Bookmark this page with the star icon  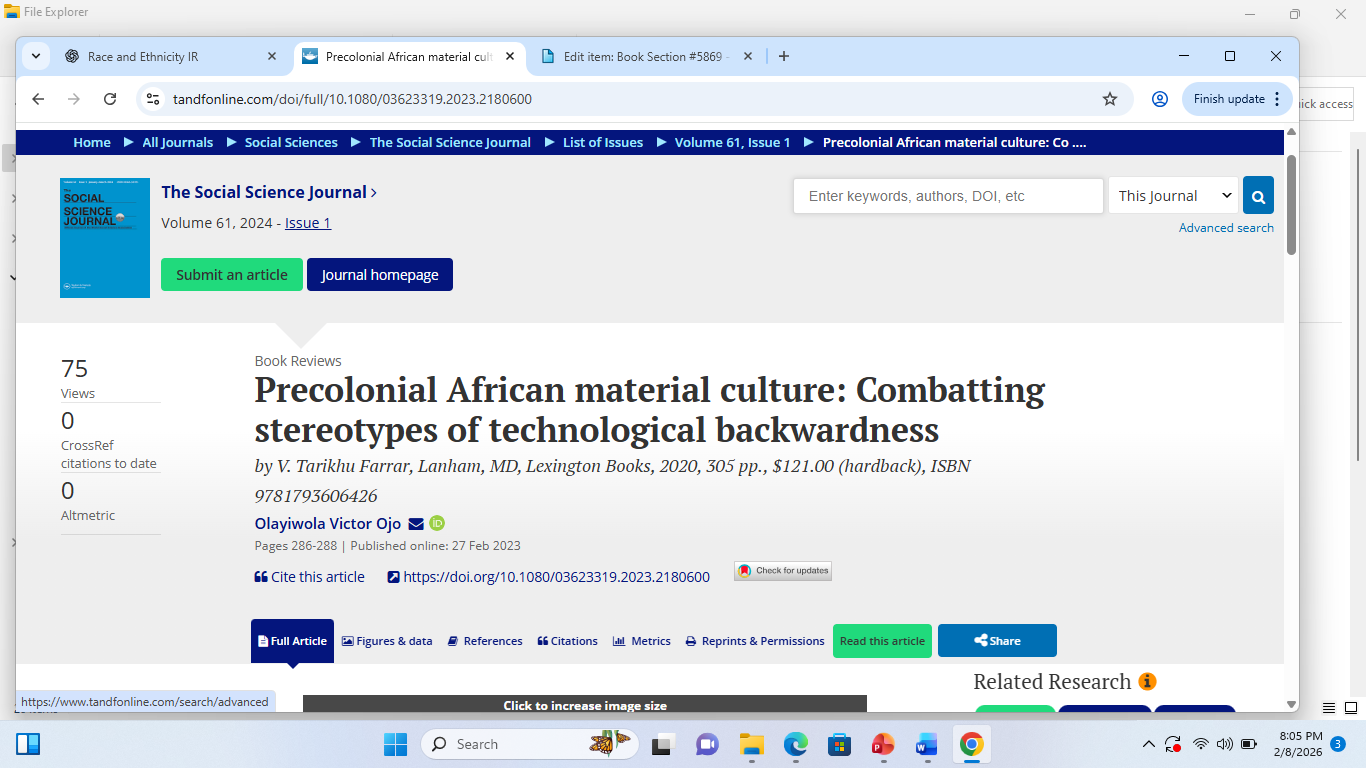point(1109,99)
